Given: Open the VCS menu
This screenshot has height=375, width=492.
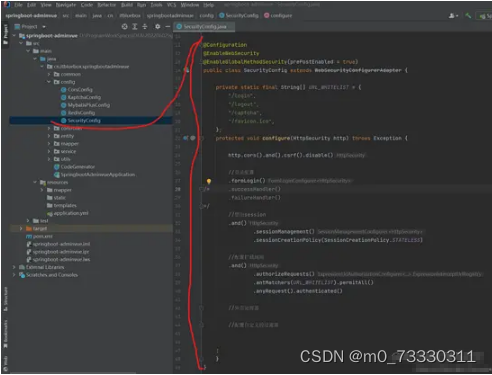Looking at the screenshot, I should coord(171,5).
